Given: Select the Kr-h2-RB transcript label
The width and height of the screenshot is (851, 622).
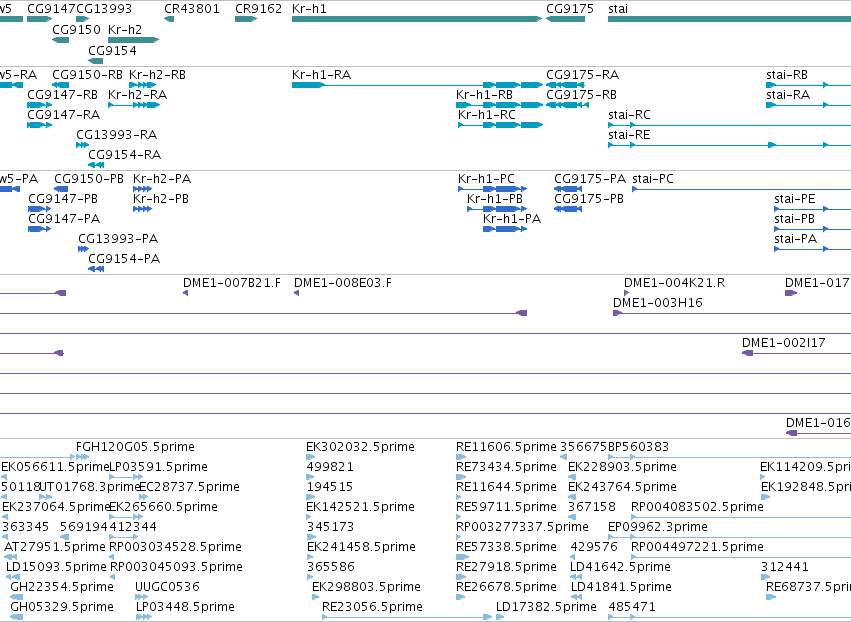Looking at the screenshot, I should click(x=157, y=74).
